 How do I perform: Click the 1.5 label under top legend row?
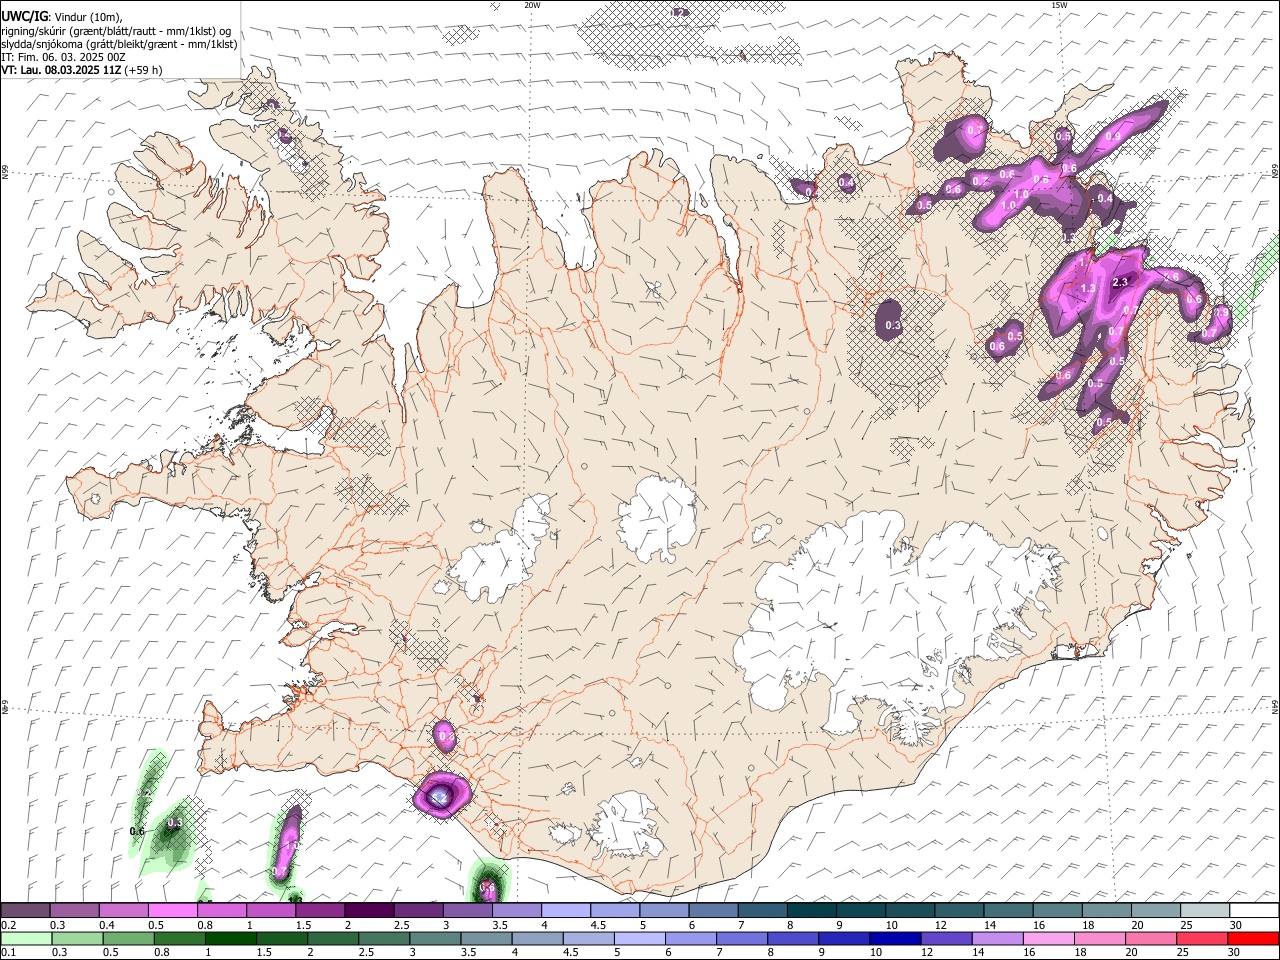(303, 925)
